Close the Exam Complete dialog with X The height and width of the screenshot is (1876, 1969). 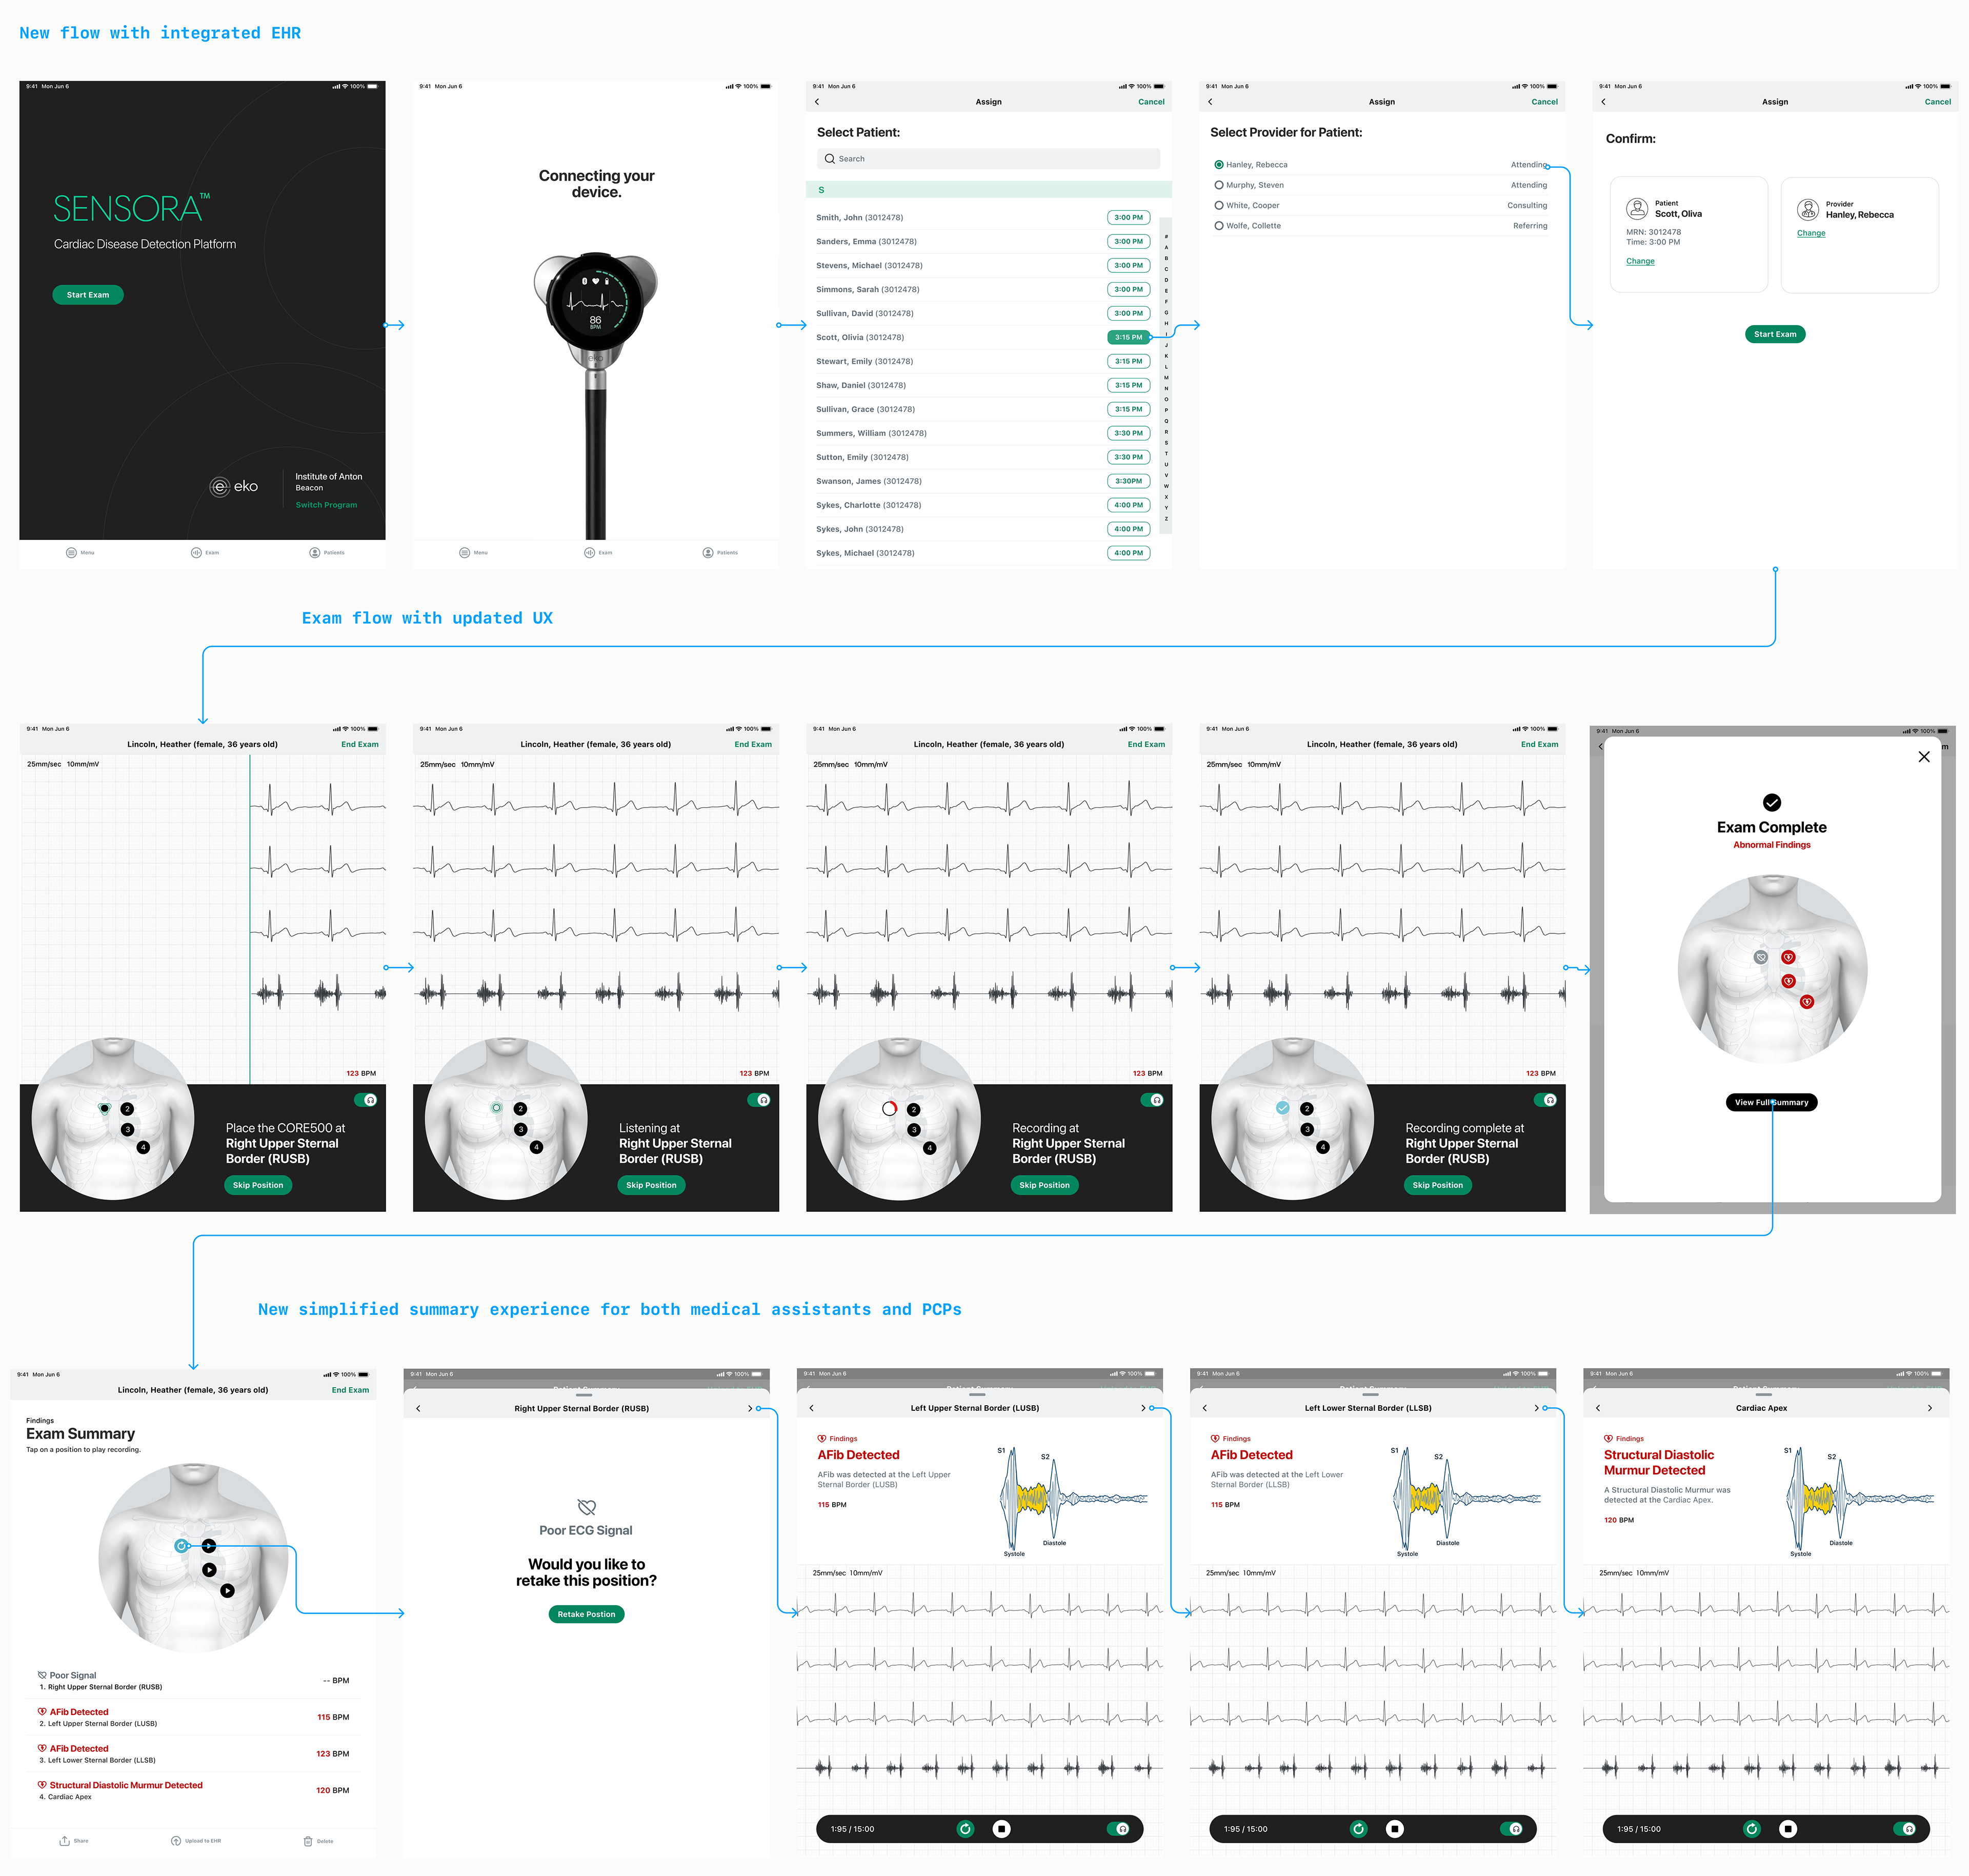coord(1923,757)
